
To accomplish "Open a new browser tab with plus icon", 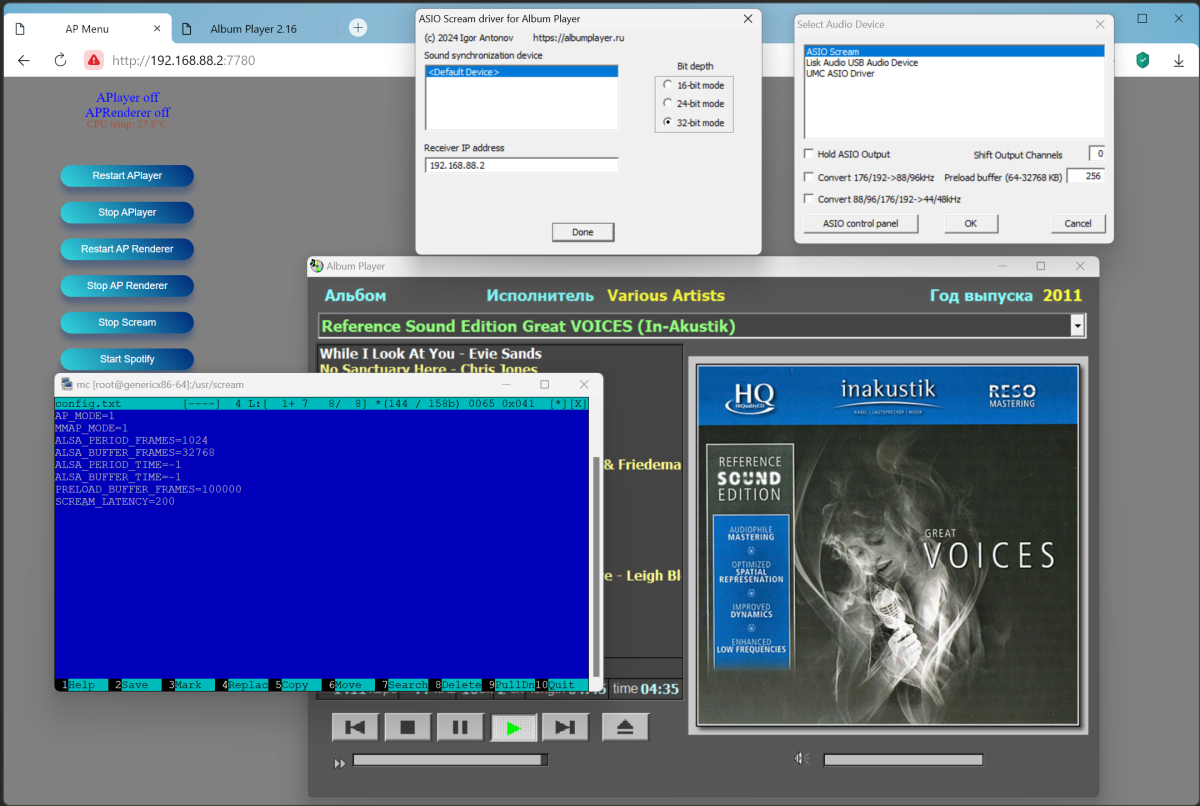I will tap(358, 28).
